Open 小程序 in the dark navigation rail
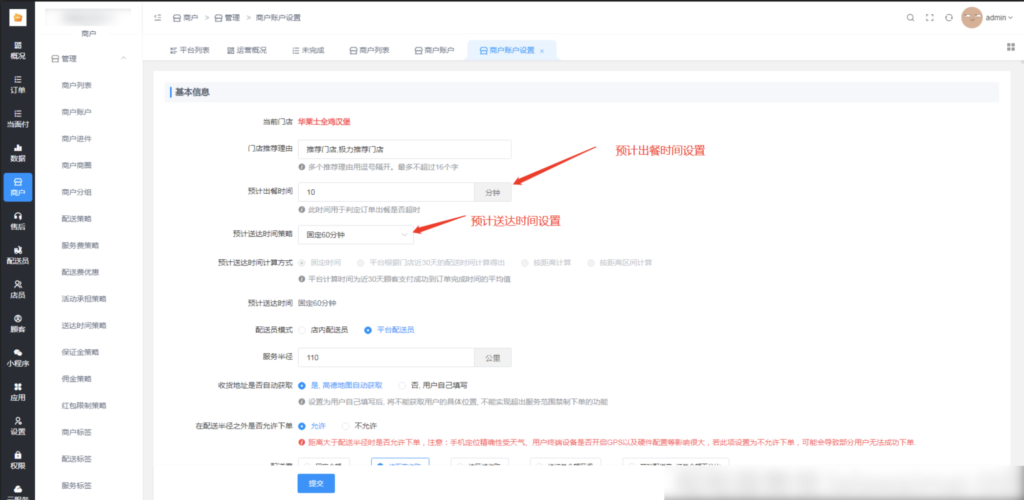The image size is (1024, 500). tap(18, 358)
